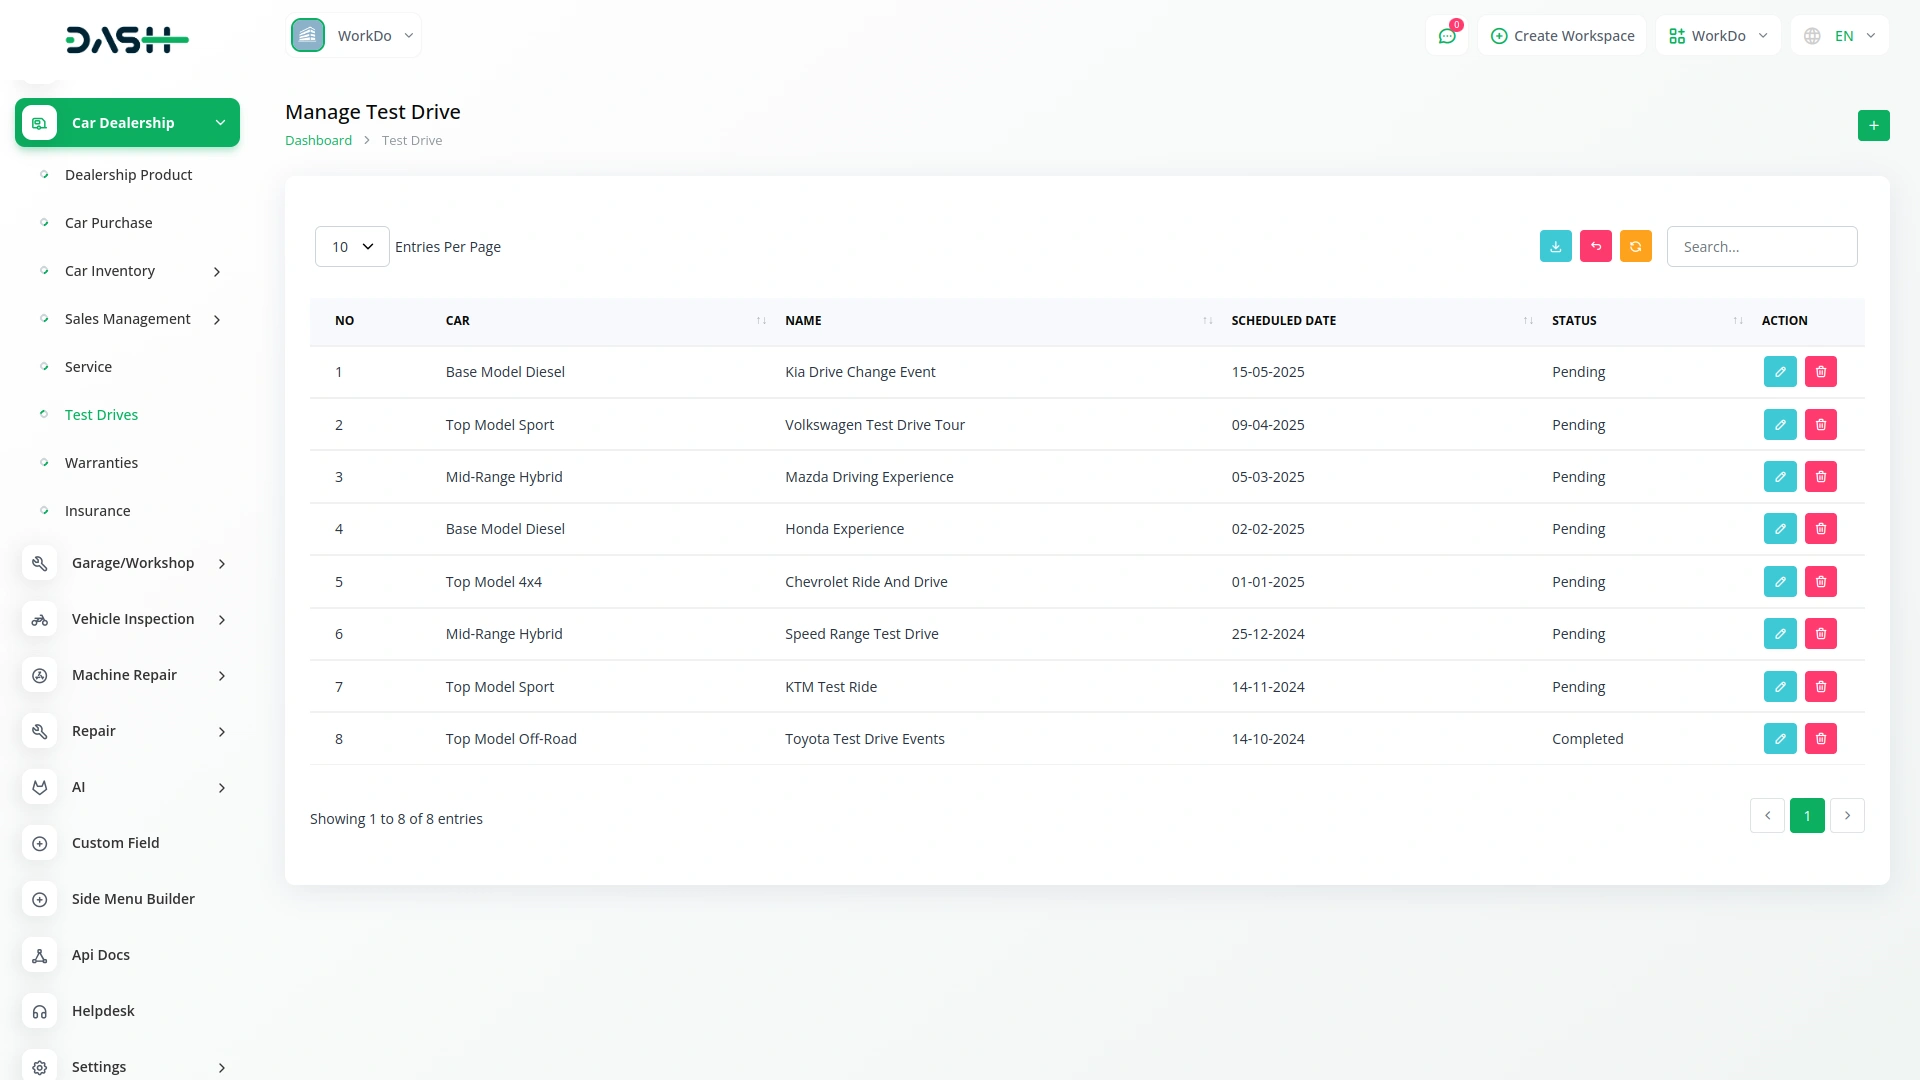Click the orange refresh icon button

(x=1635, y=247)
